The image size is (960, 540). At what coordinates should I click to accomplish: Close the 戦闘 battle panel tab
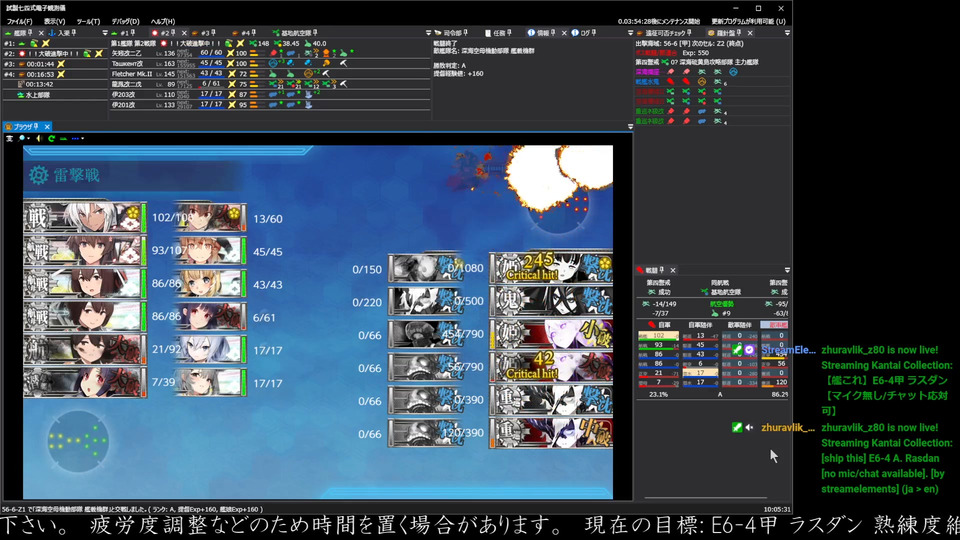pos(672,270)
